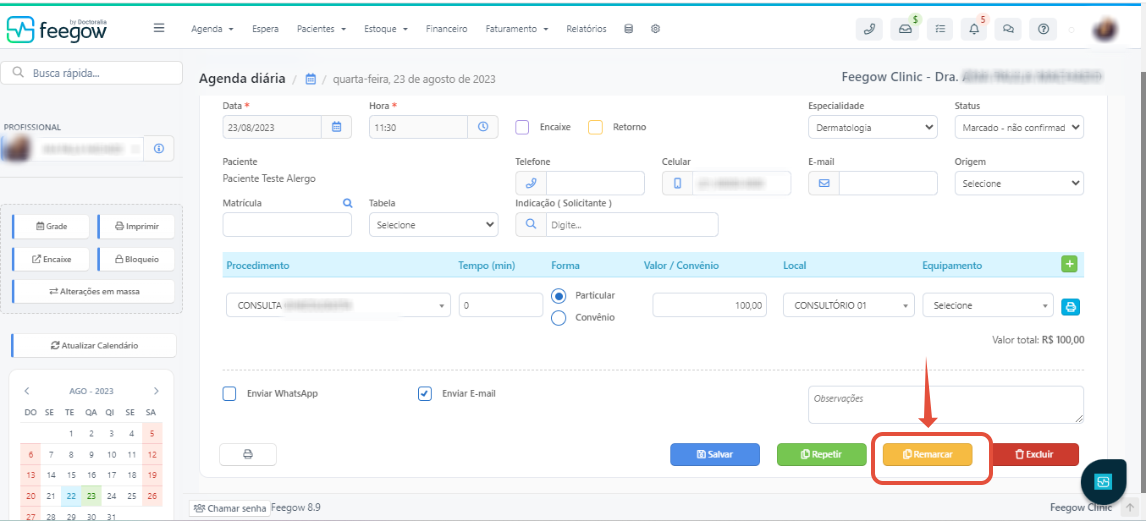Image resolution: width=1146 pixels, height=521 pixels.
Task: Click the Salvar button
Action: click(715, 455)
